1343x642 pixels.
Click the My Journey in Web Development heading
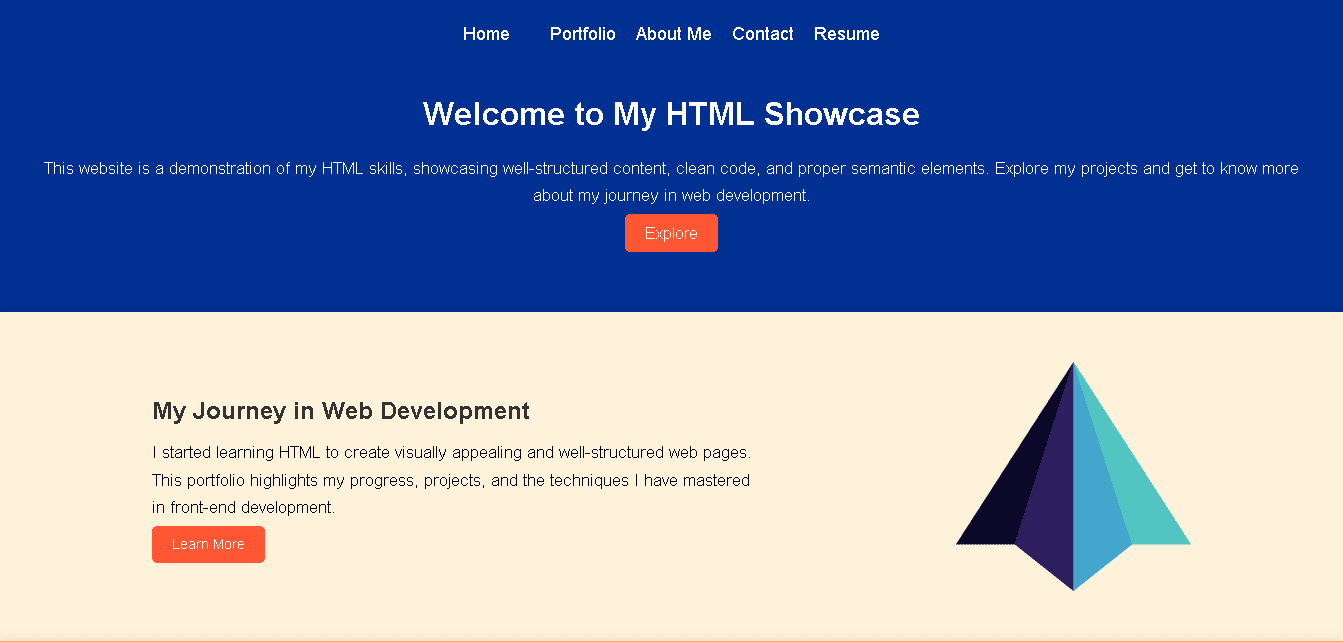341,411
